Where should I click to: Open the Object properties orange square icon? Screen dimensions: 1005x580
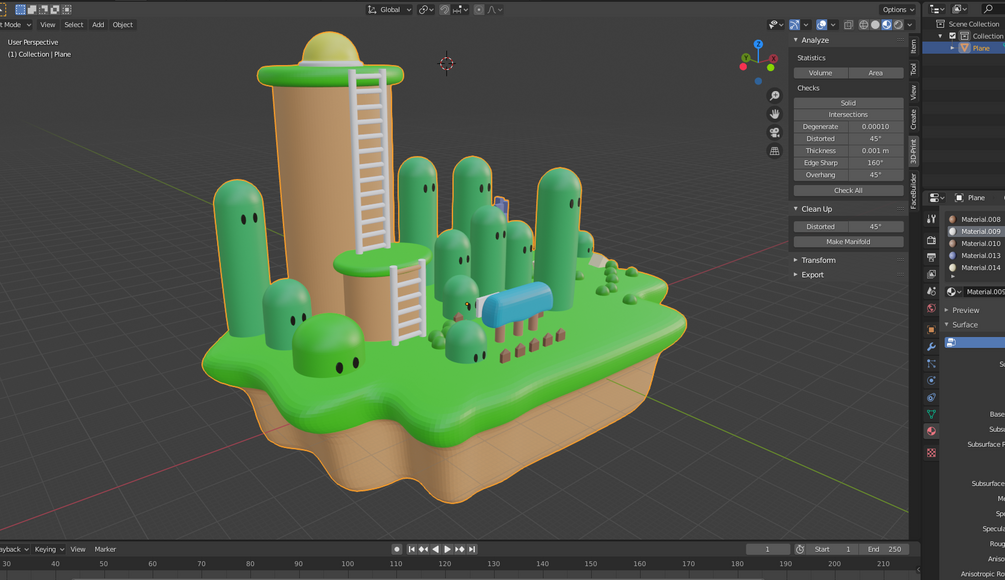click(x=931, y=329)
